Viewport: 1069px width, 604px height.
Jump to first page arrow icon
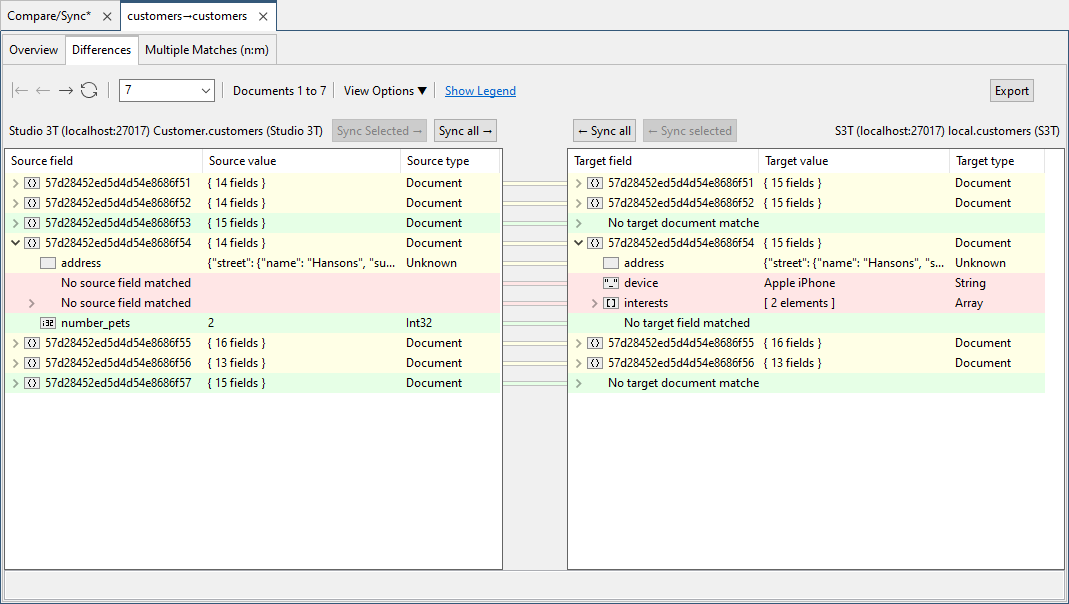[x=20, y=91]
